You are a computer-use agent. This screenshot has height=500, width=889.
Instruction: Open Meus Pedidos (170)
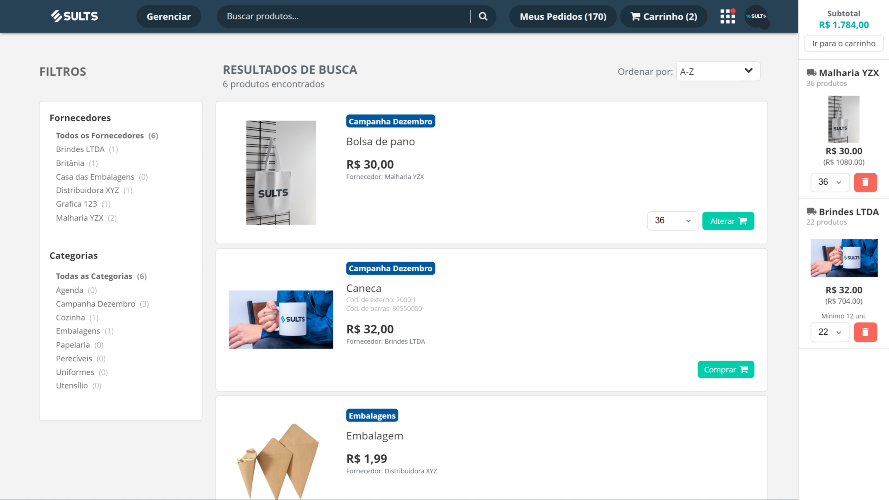pyautogui.click(x=563, y=16)
